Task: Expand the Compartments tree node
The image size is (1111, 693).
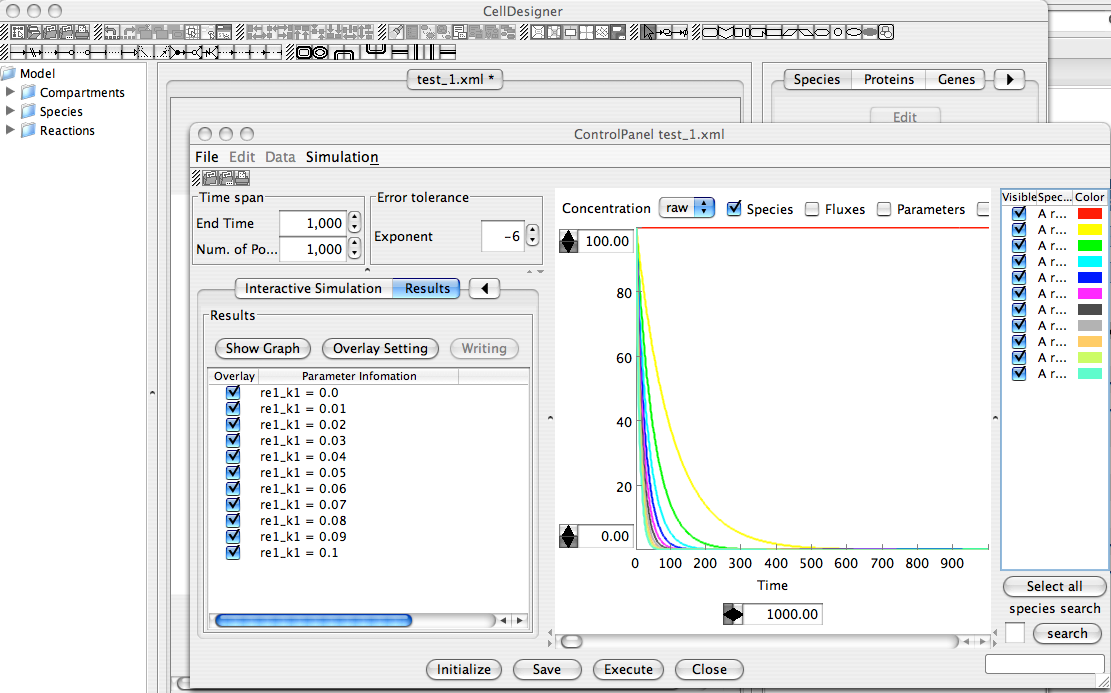Action: click(11, 92)
